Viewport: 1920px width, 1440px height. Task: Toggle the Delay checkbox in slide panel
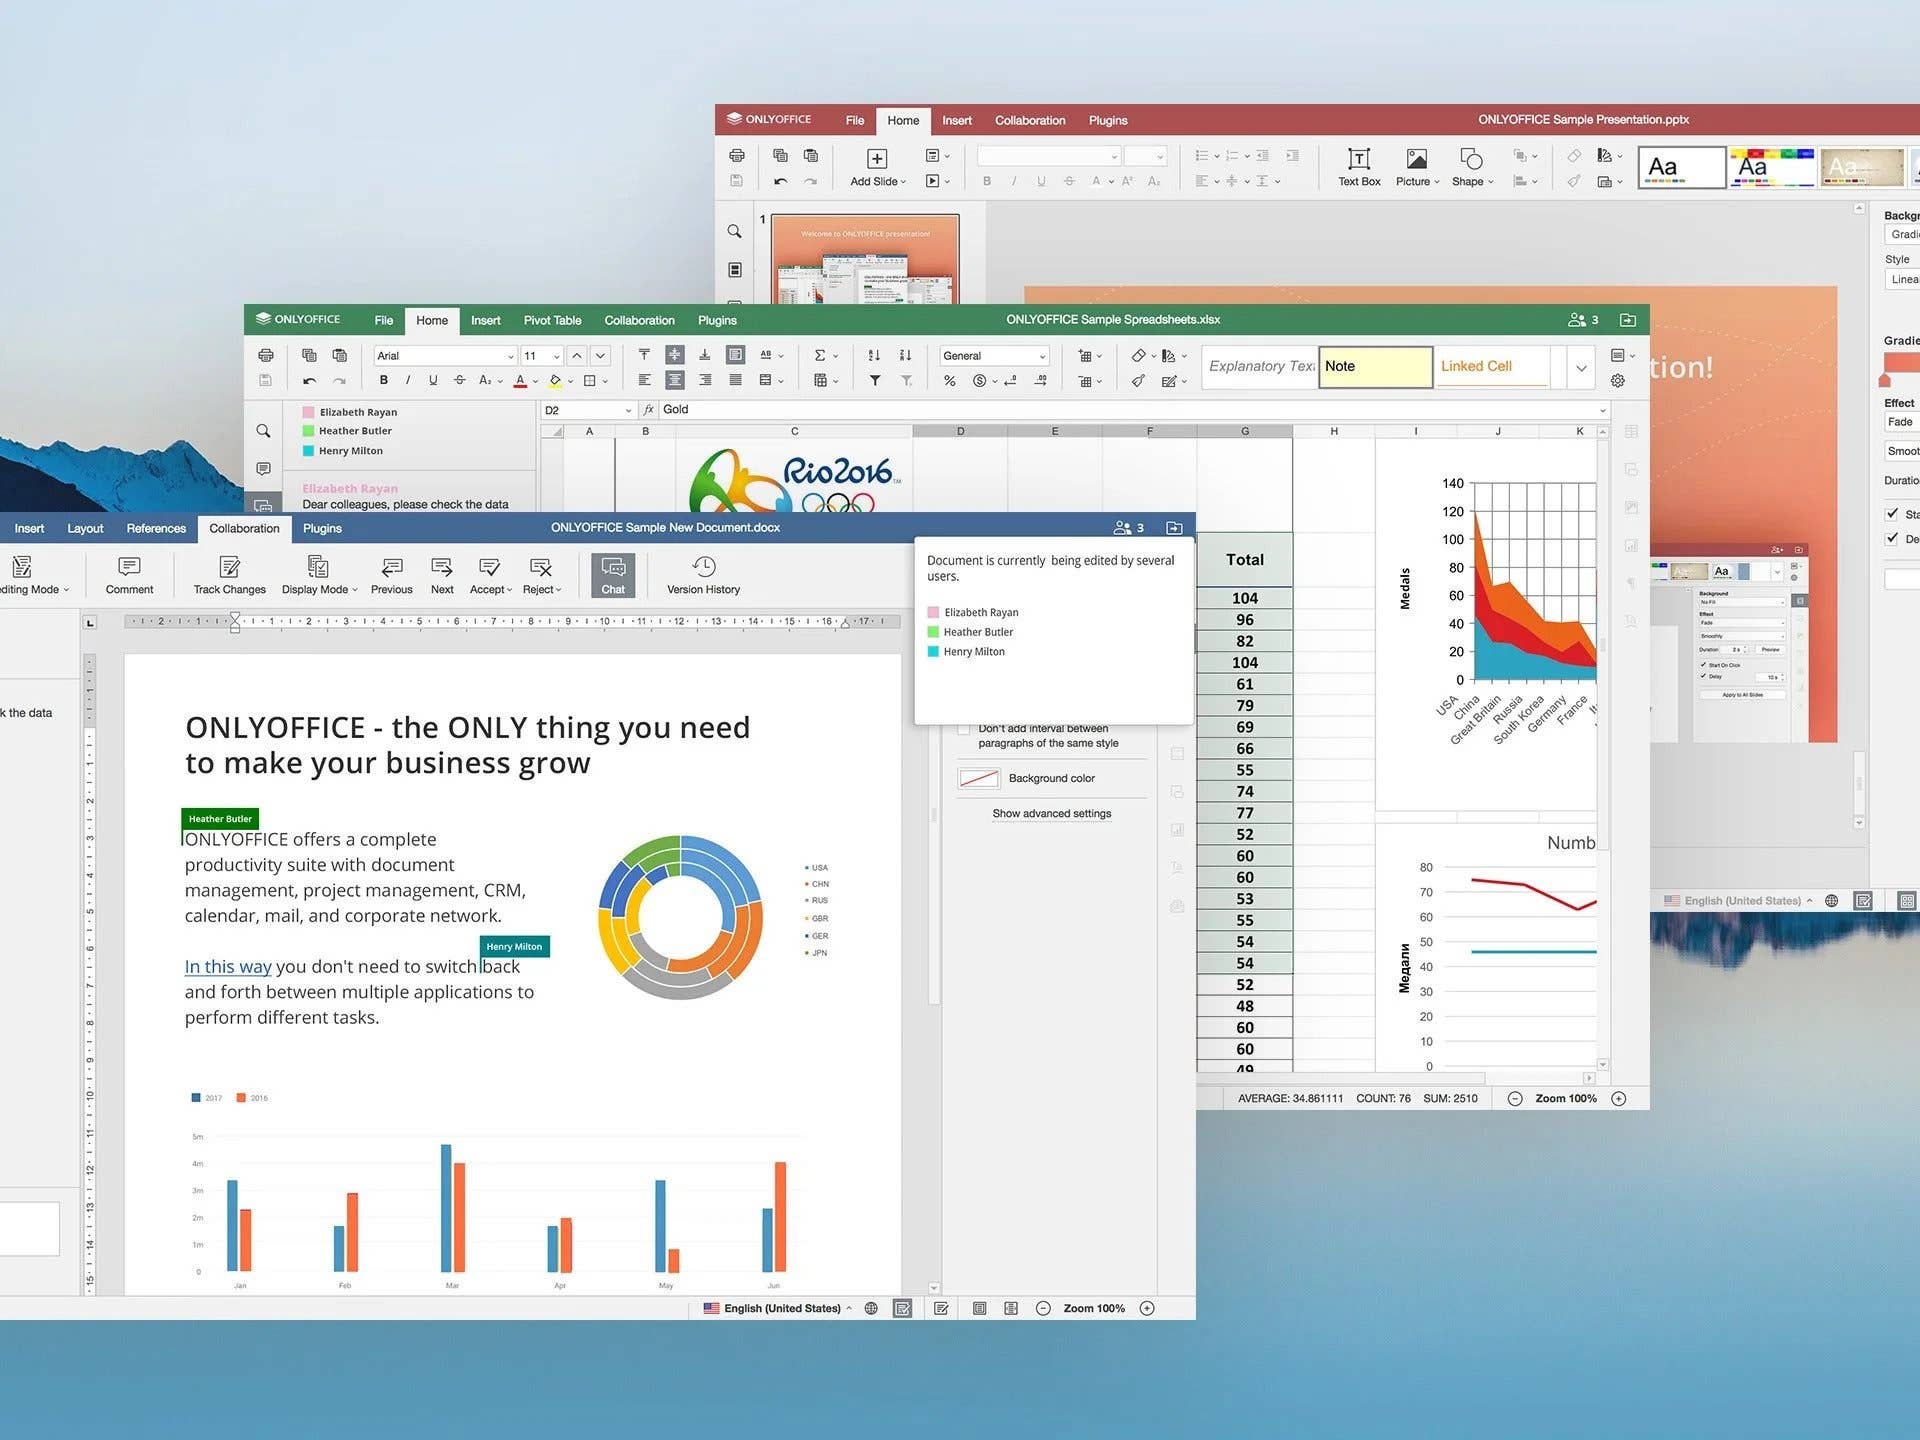coord(1891,538)
